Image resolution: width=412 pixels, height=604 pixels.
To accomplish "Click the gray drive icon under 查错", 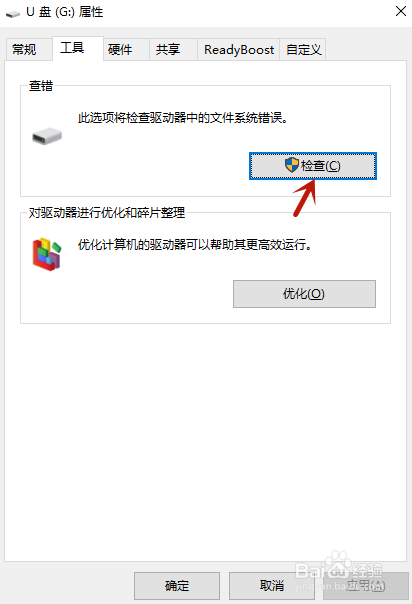I will [47, 136].
